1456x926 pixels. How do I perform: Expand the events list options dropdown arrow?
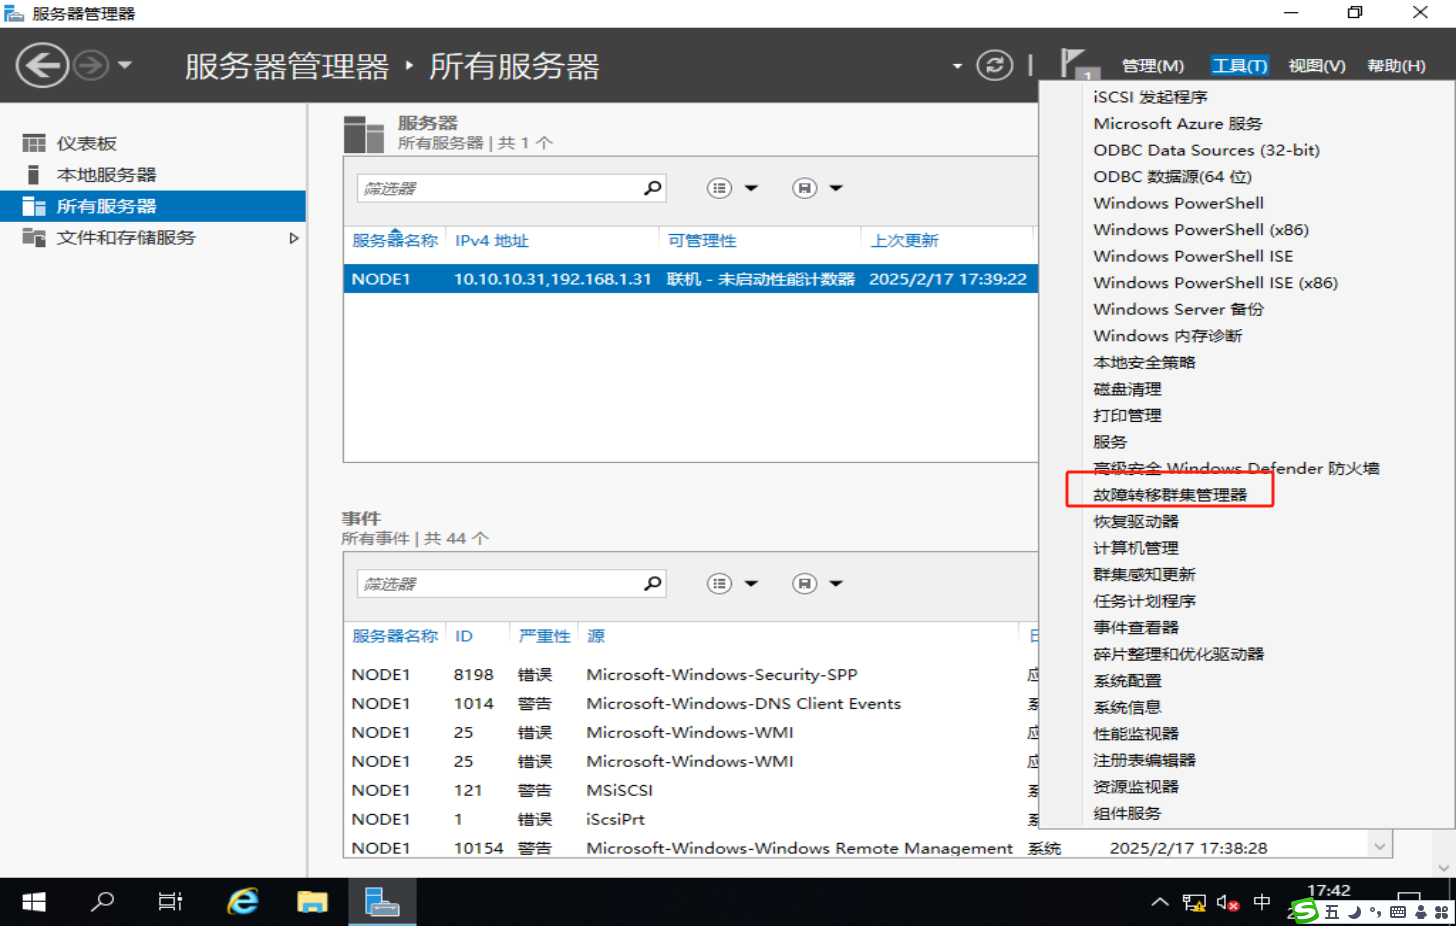(751, 583)
